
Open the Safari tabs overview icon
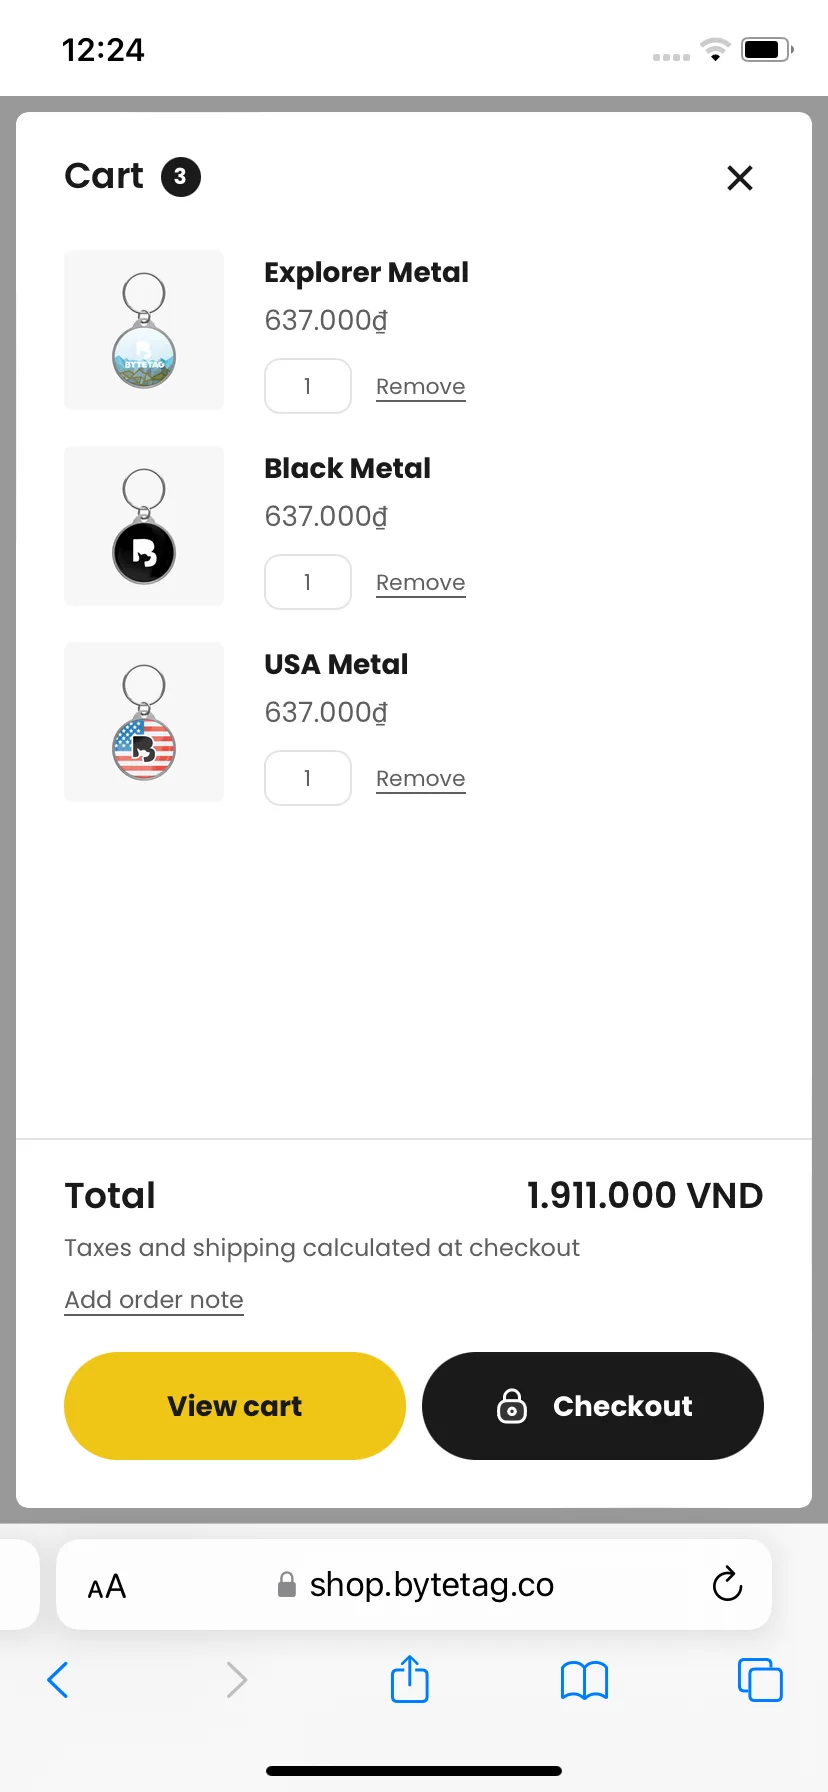[x=760, y=1679]
